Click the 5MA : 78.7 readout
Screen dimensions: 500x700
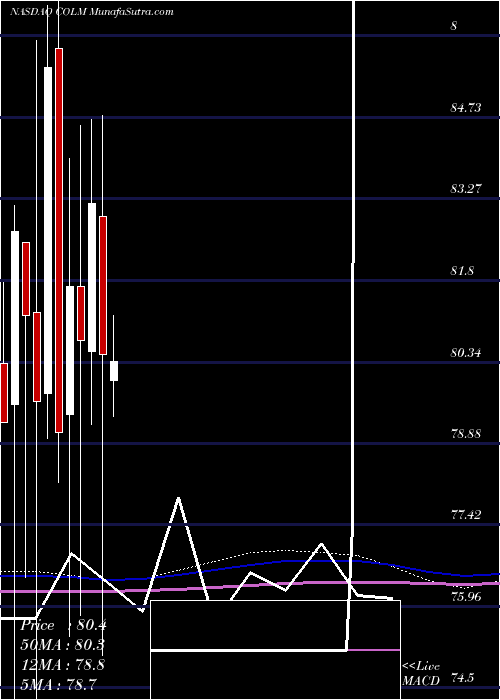coord(59,683)
